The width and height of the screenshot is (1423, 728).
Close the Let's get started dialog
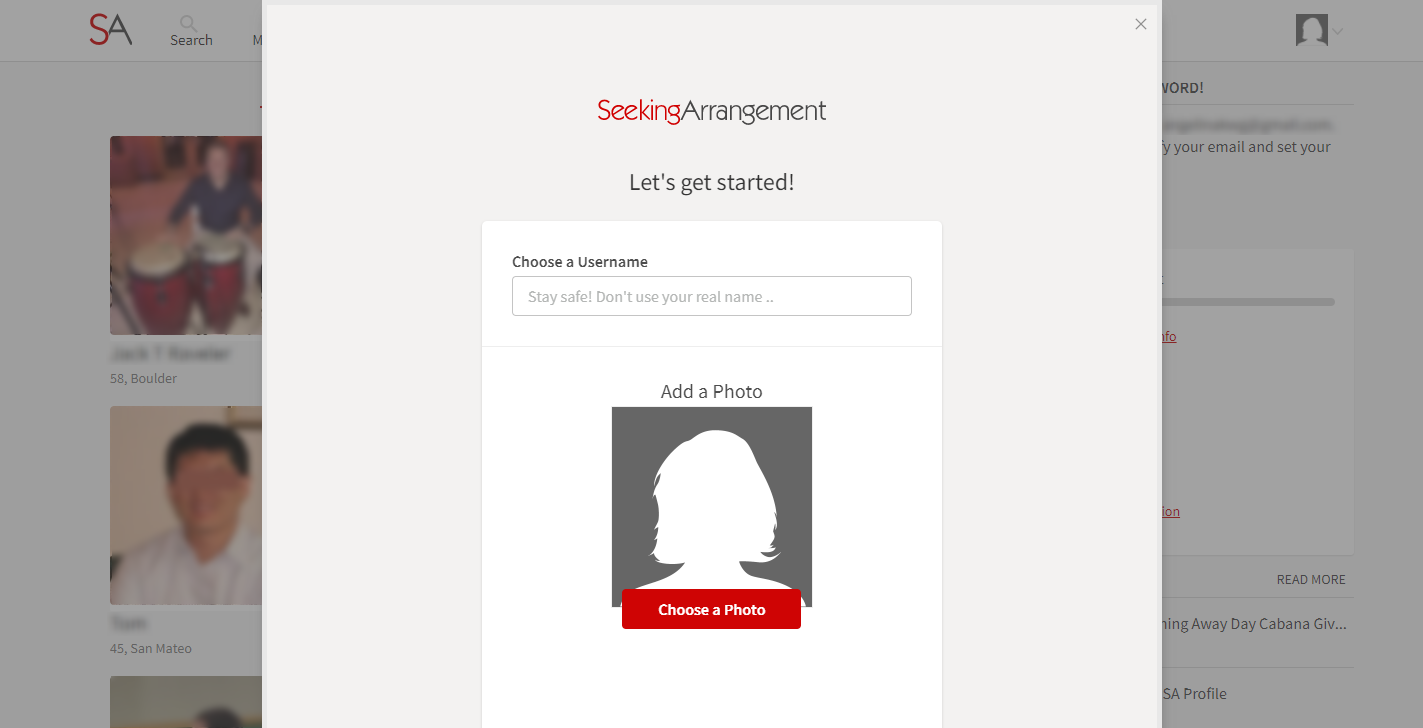(1141, 24)
